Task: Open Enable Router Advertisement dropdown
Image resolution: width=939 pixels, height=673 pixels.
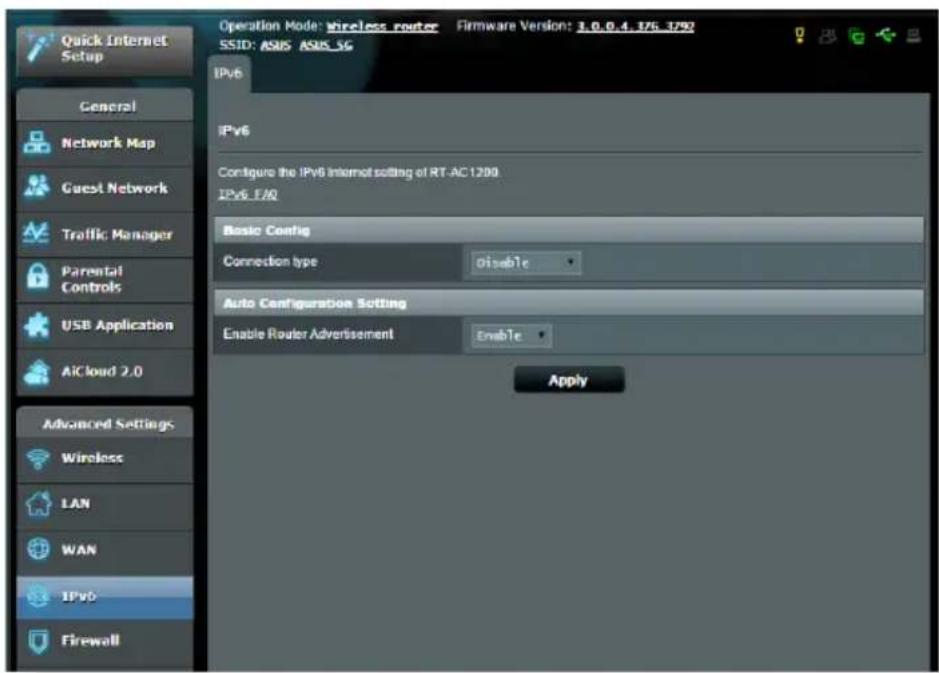Action: [511, 335]
